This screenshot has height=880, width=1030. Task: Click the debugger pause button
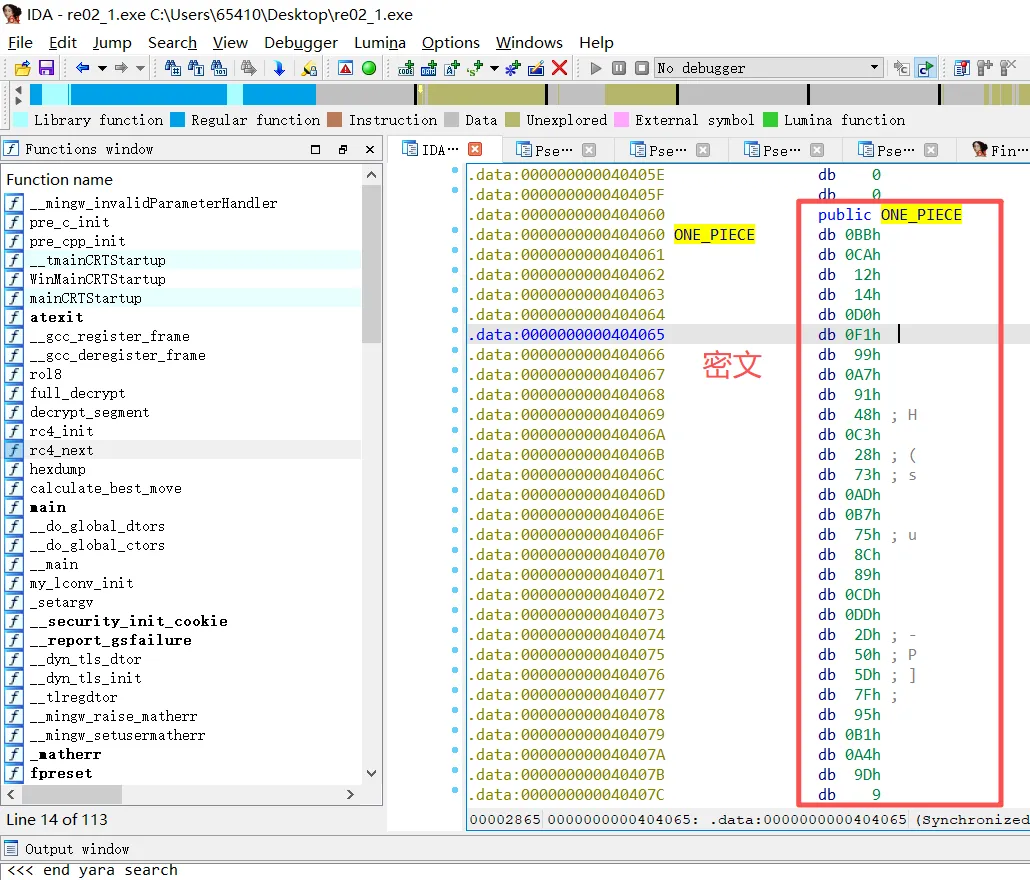pyautogui.click(x=619, y=68)
